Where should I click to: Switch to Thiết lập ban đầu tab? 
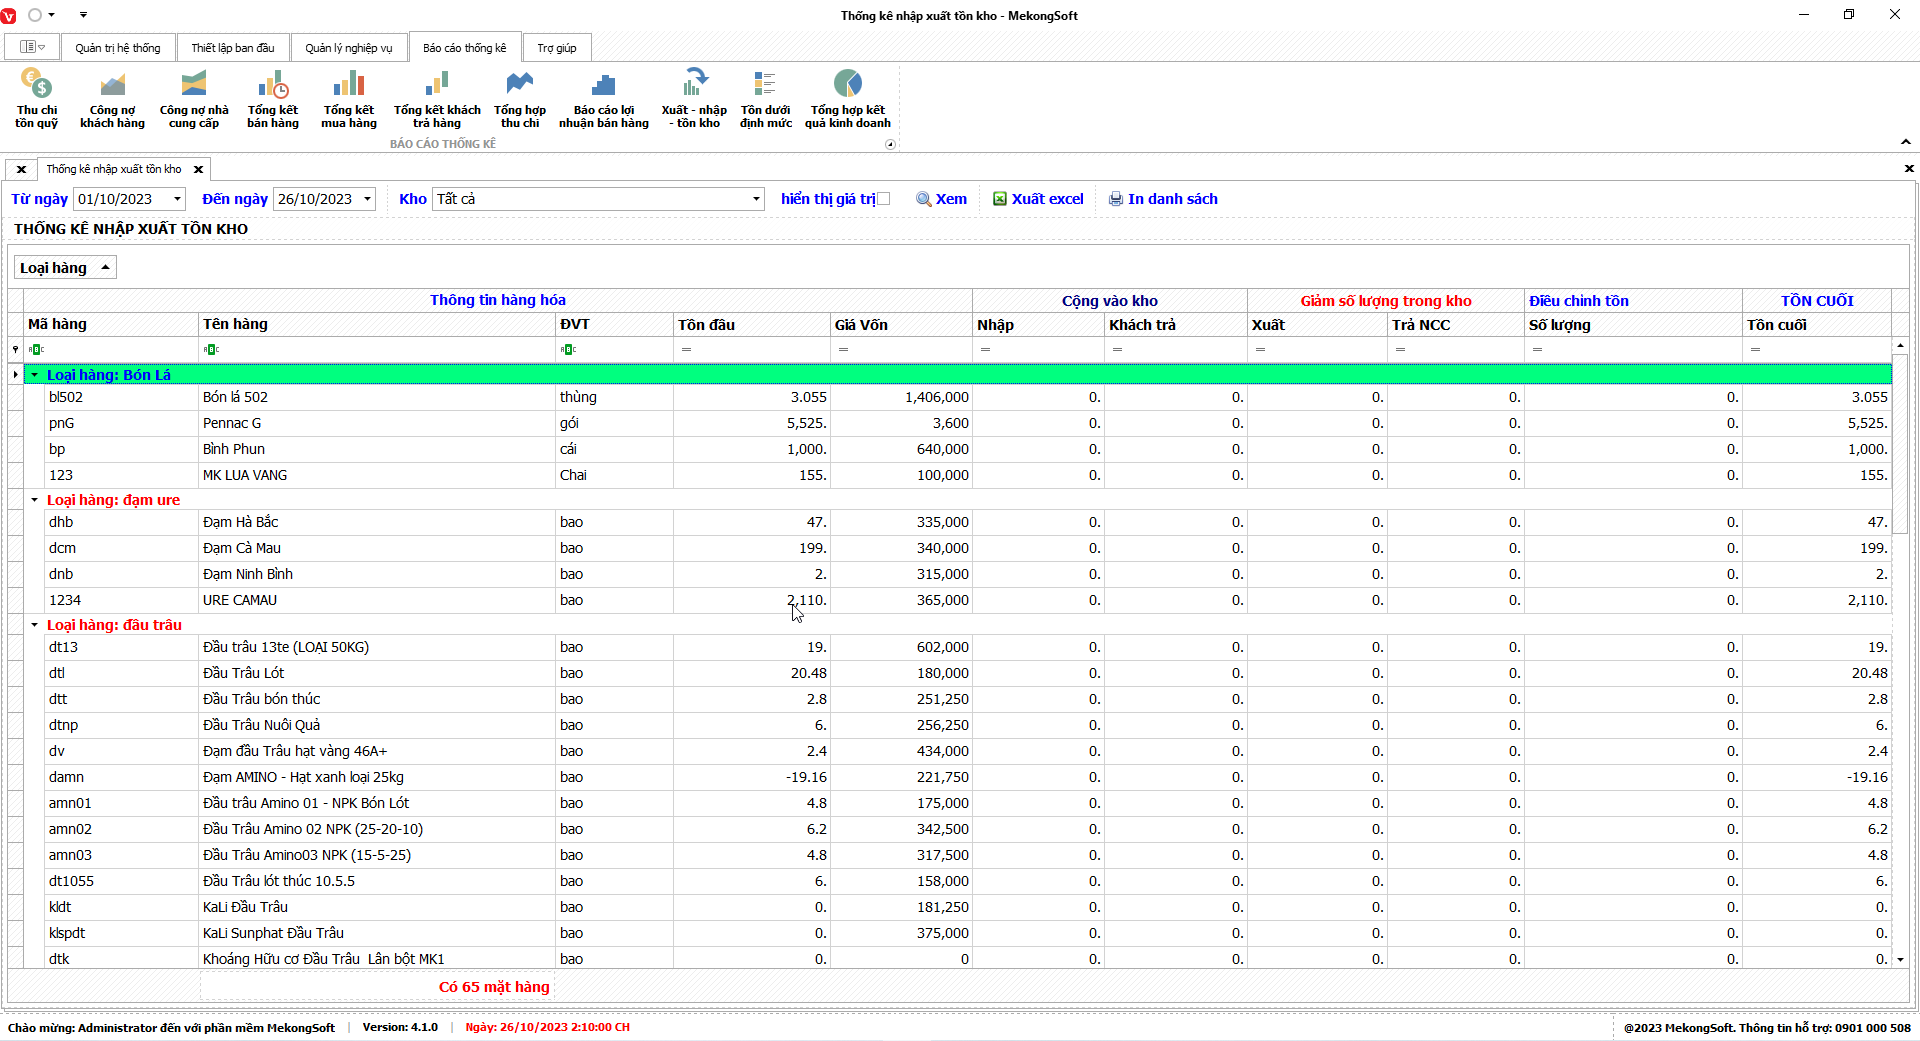[232, 48]
